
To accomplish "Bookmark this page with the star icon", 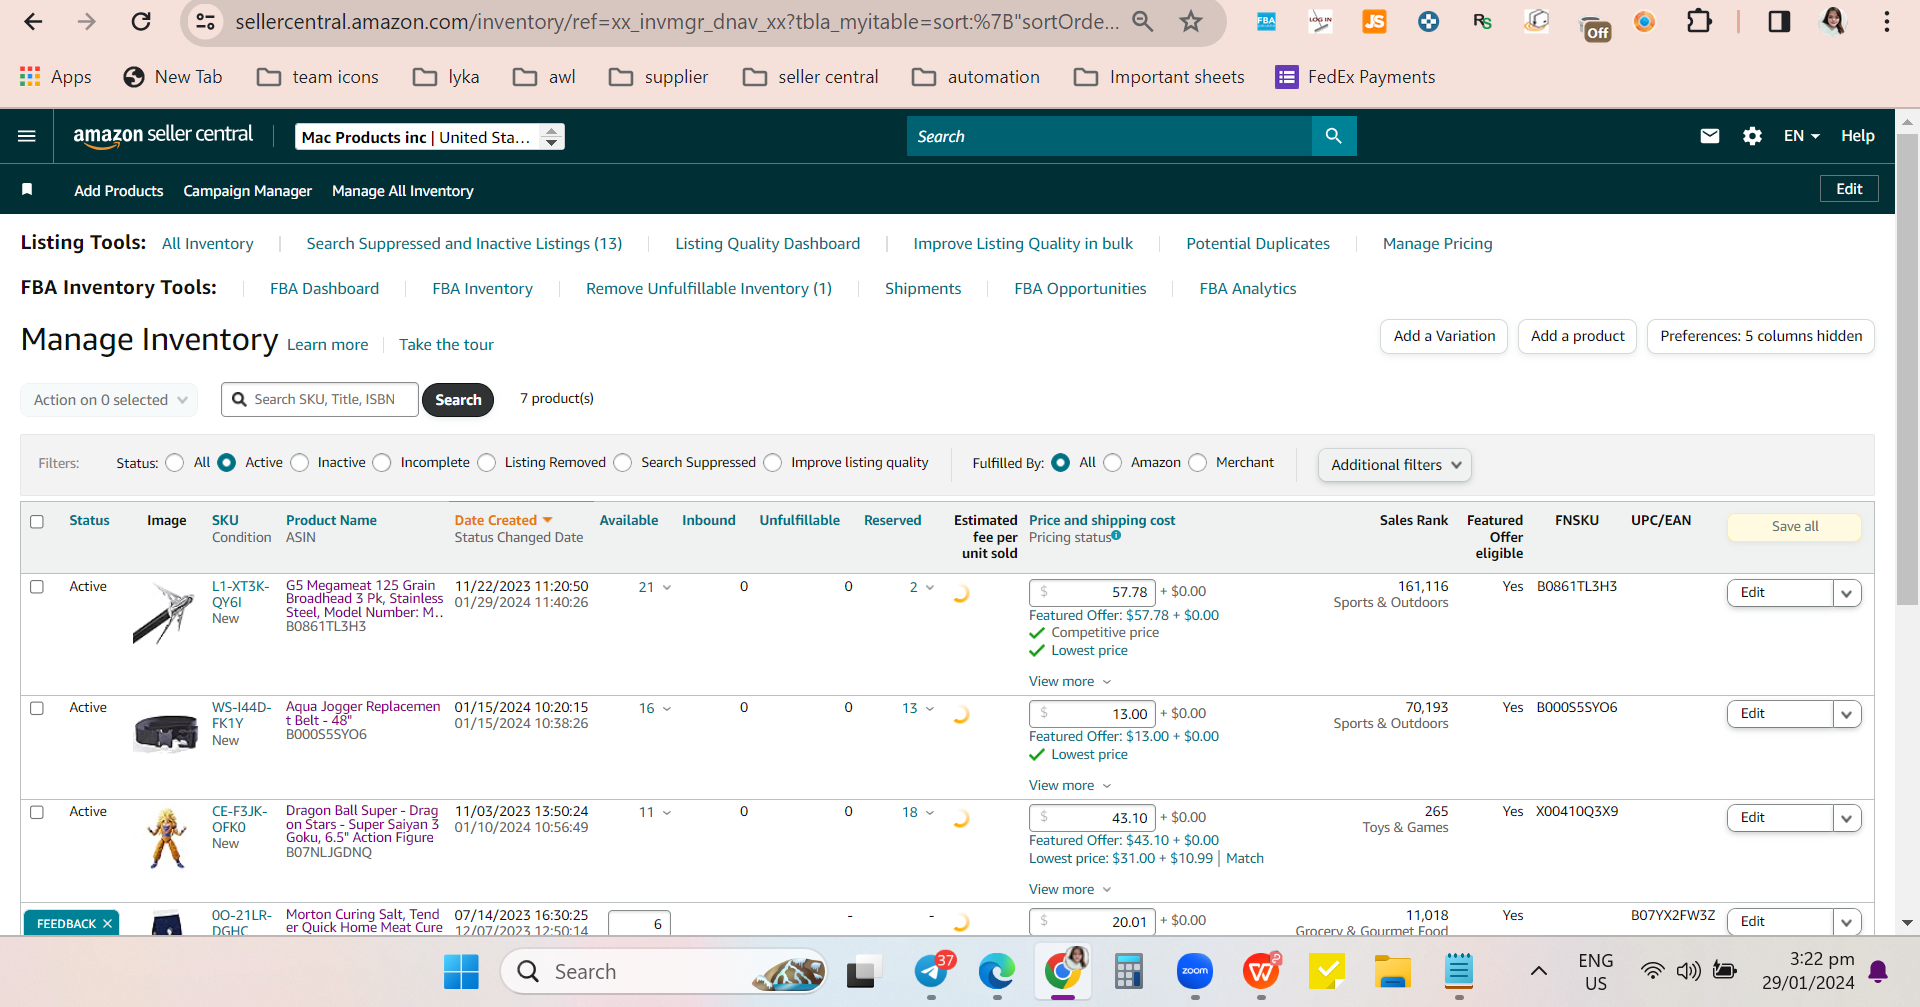I will (1190, 21).
